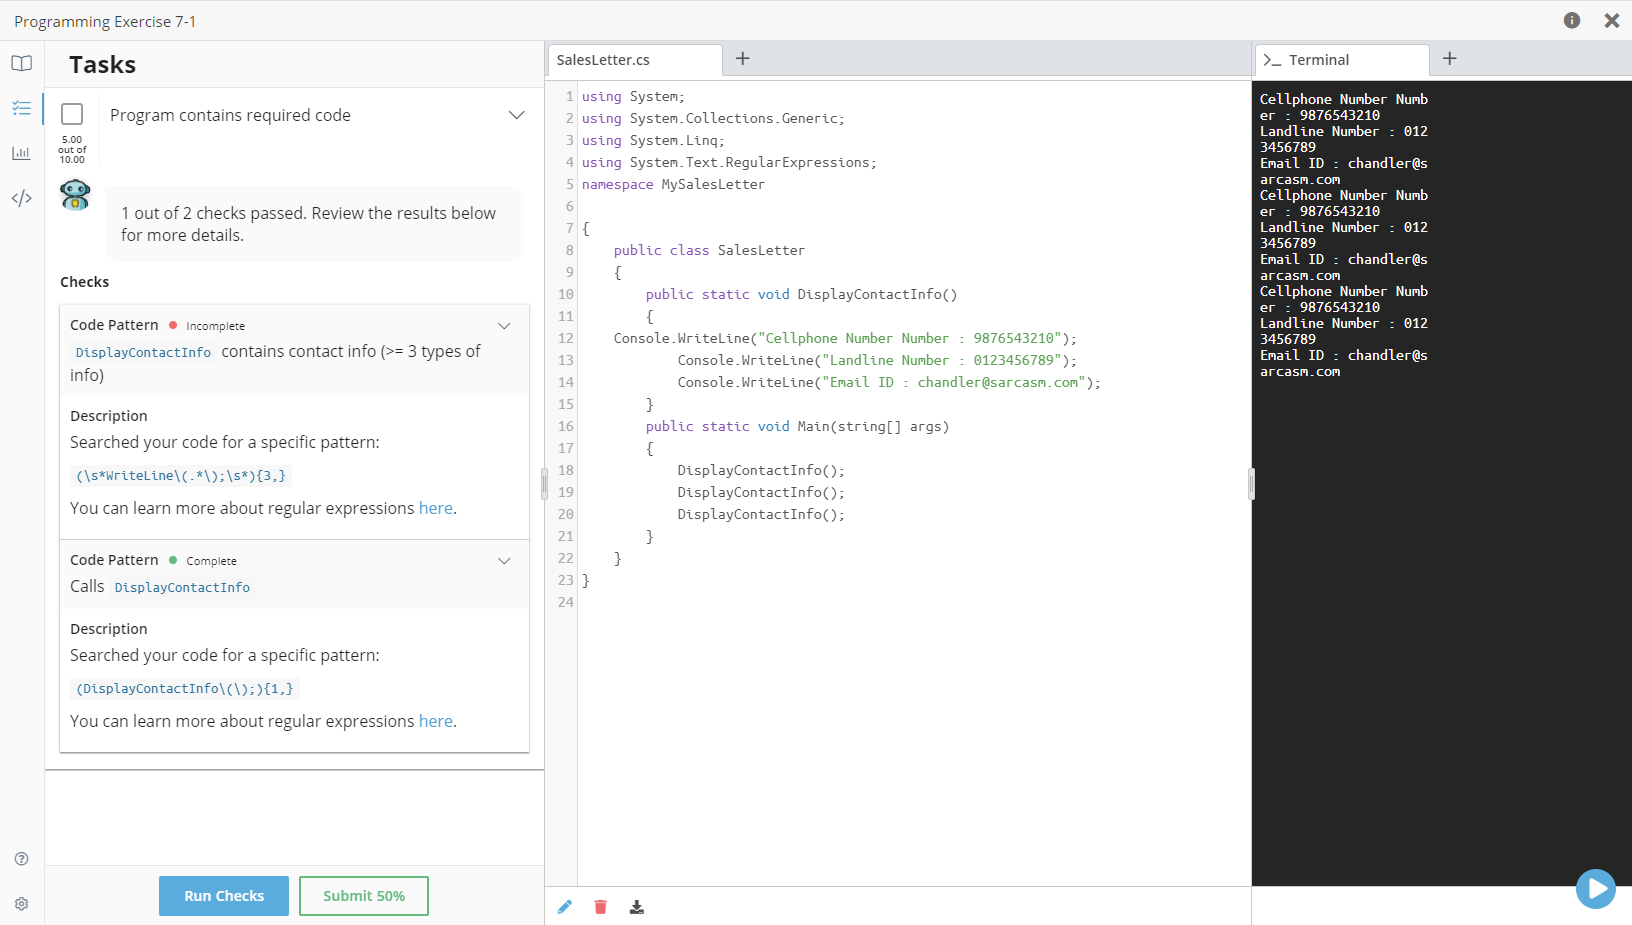1632x925 pixels.
Task: Click the Run Checks button
Action: tap(224, 896)
